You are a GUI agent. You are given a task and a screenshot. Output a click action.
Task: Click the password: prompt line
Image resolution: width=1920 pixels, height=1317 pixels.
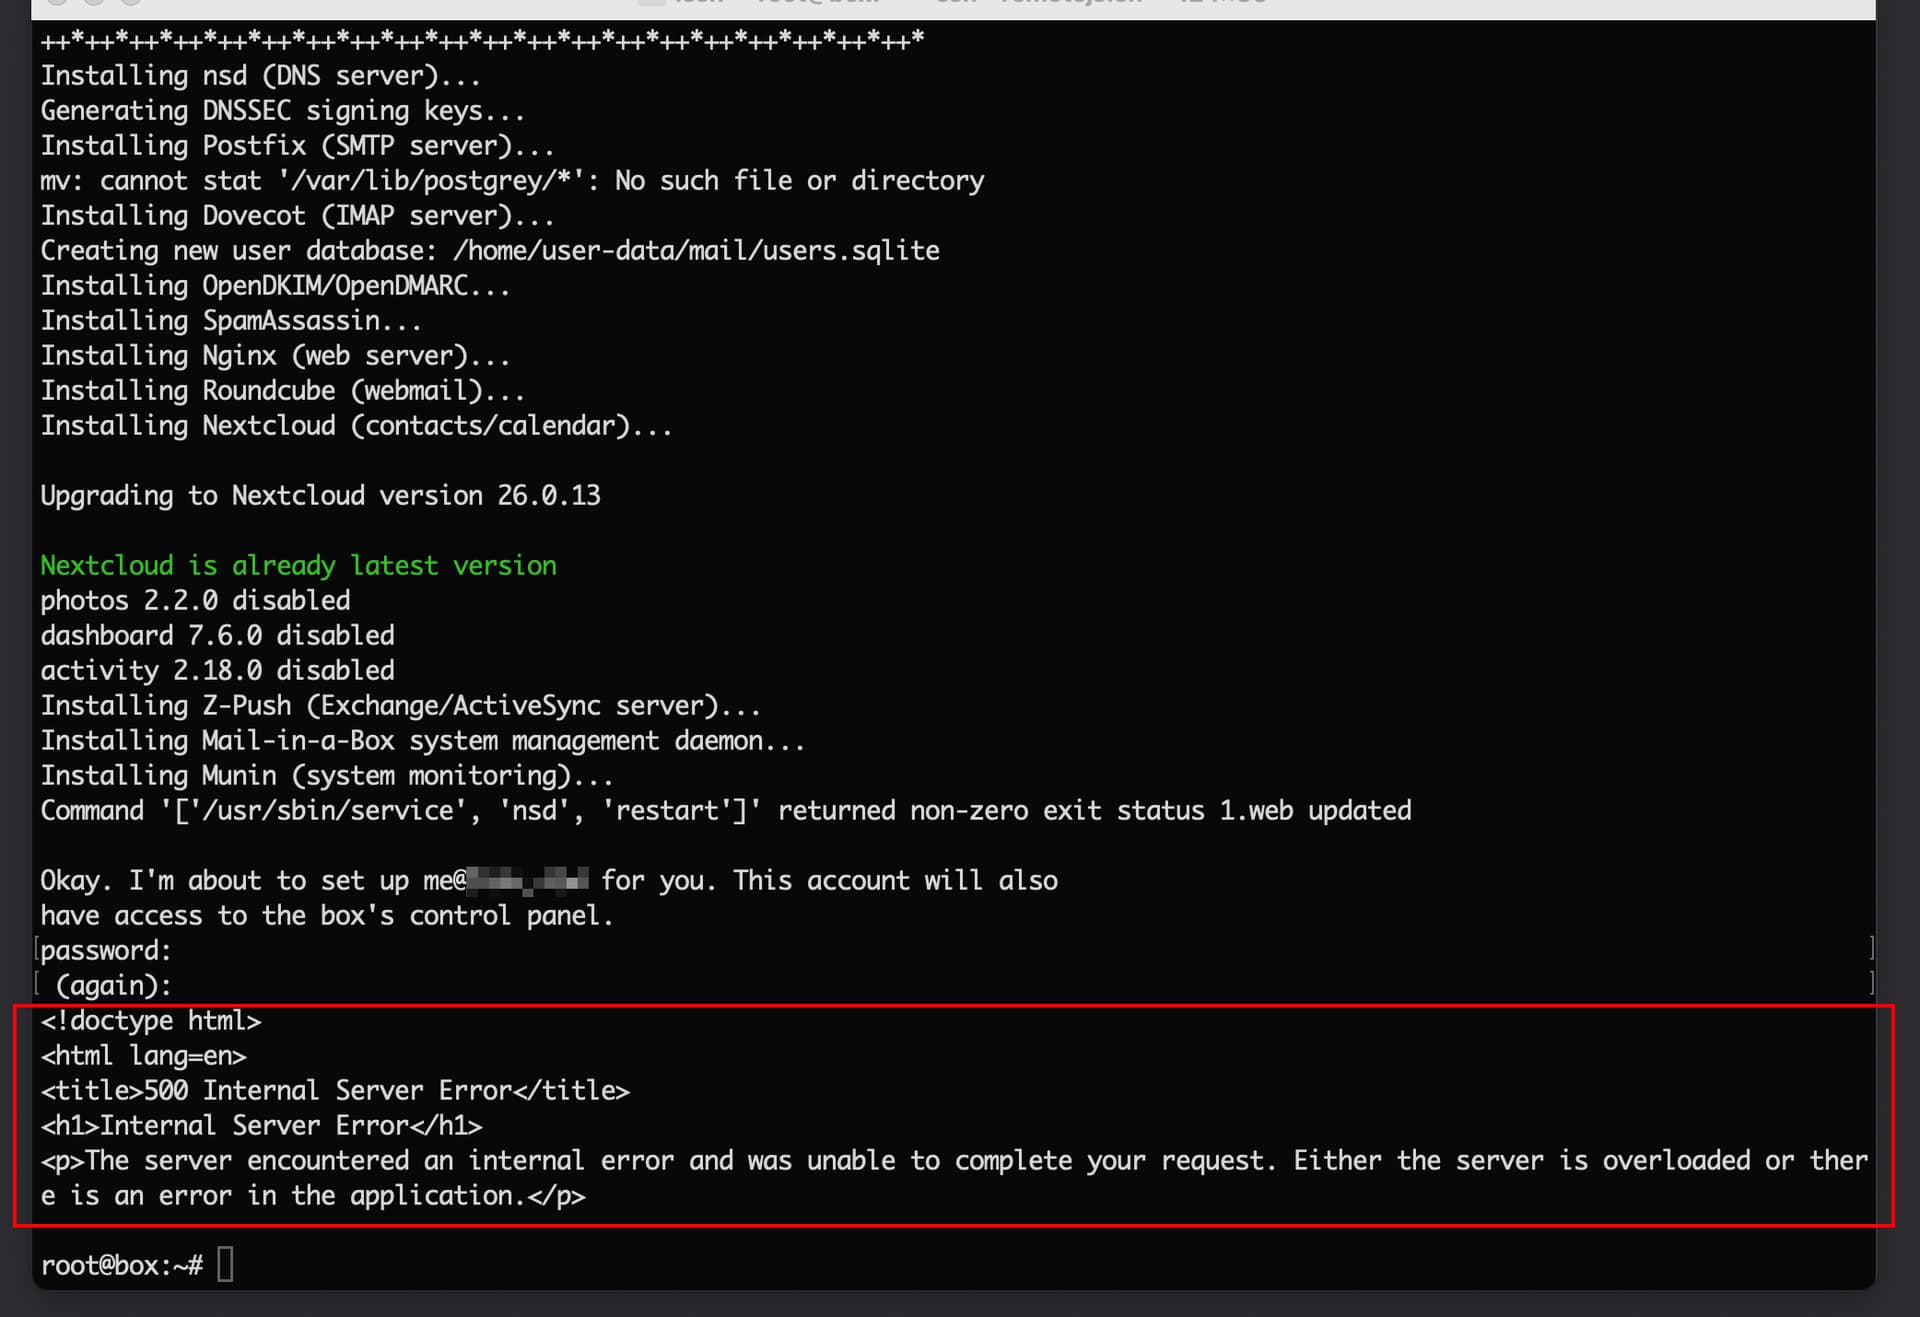pyautogui.click(x=106, y=951)
